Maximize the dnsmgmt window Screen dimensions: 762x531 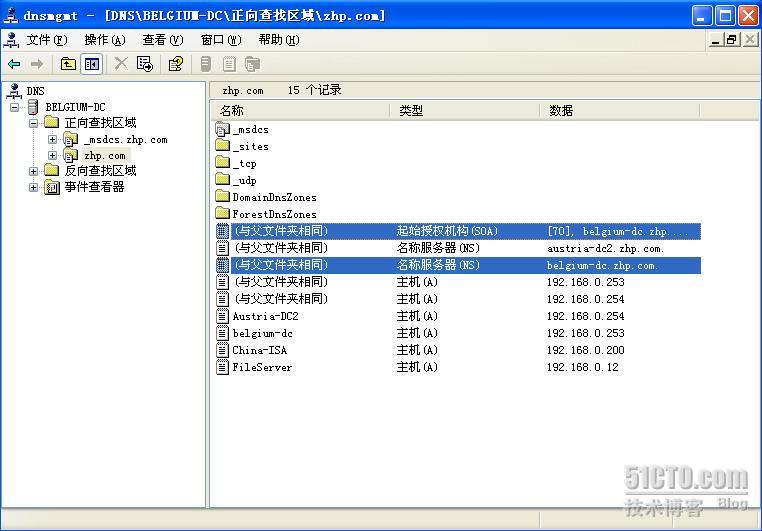(725, 16)
